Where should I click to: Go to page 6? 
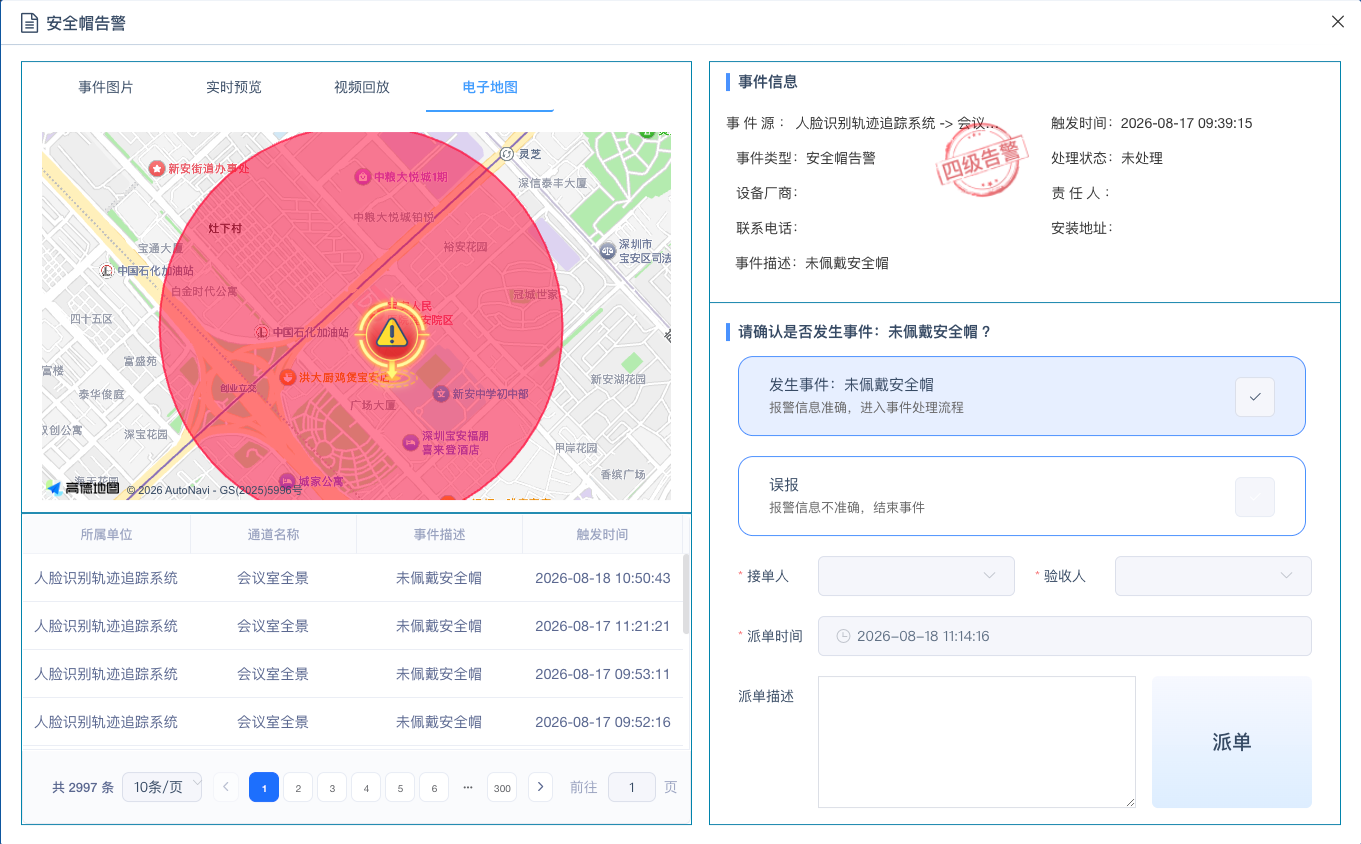(434, 787)
